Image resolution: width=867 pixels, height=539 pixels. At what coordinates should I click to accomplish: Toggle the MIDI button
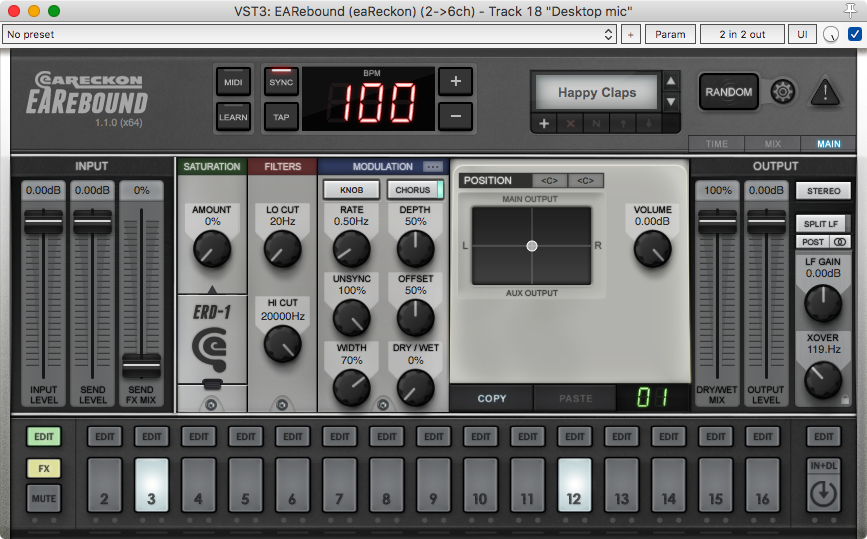point(233,82)
